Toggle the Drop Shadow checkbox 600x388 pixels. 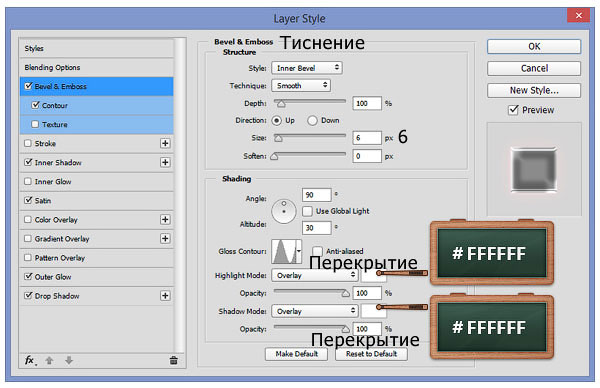coord(28,295)
